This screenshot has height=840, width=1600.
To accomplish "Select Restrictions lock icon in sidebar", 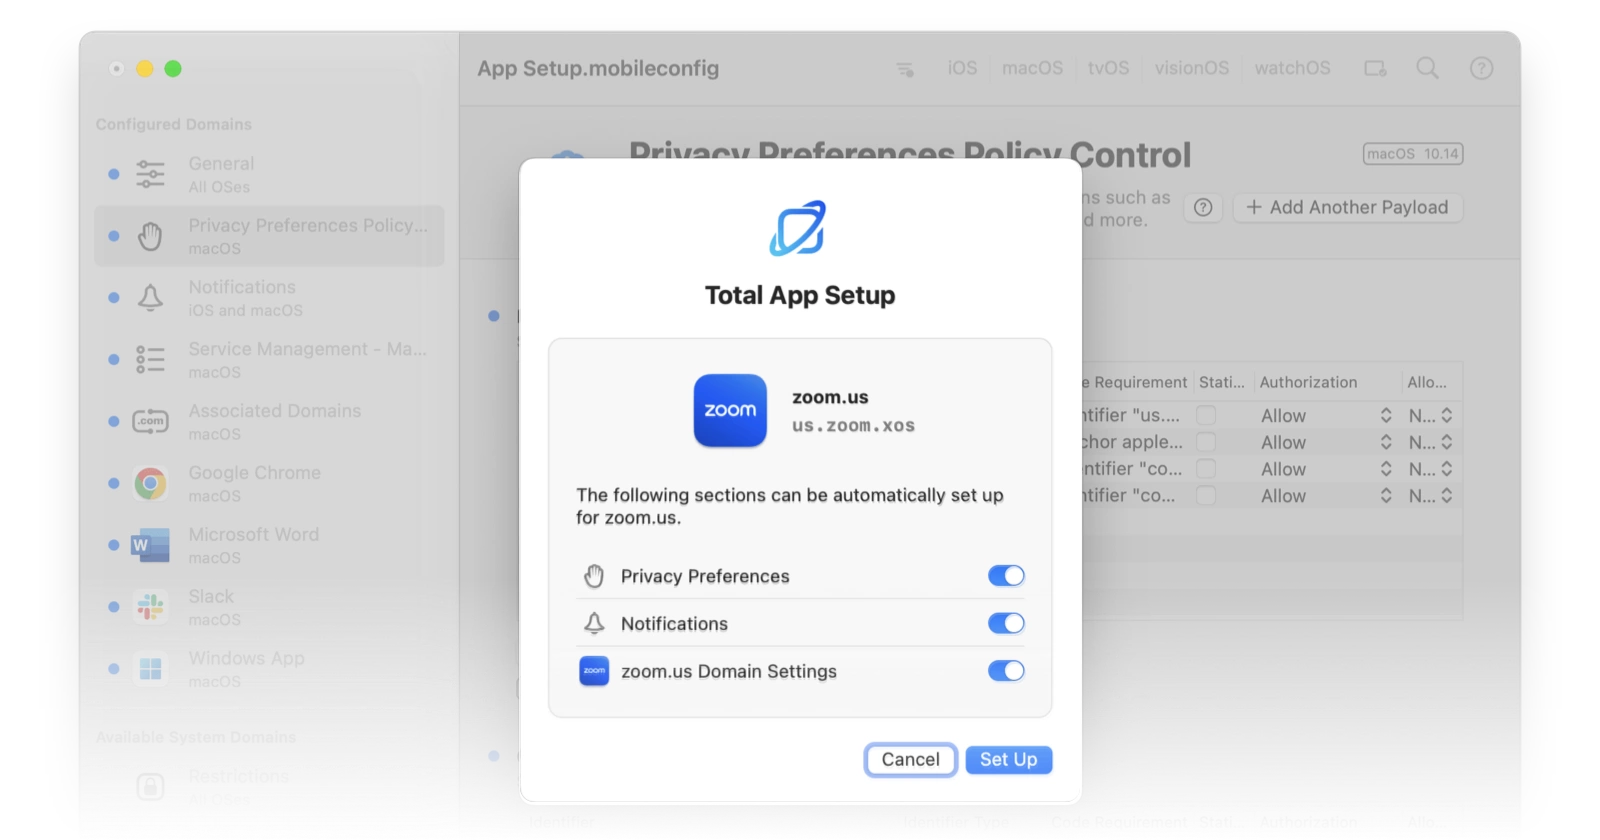I will (150, 787).
